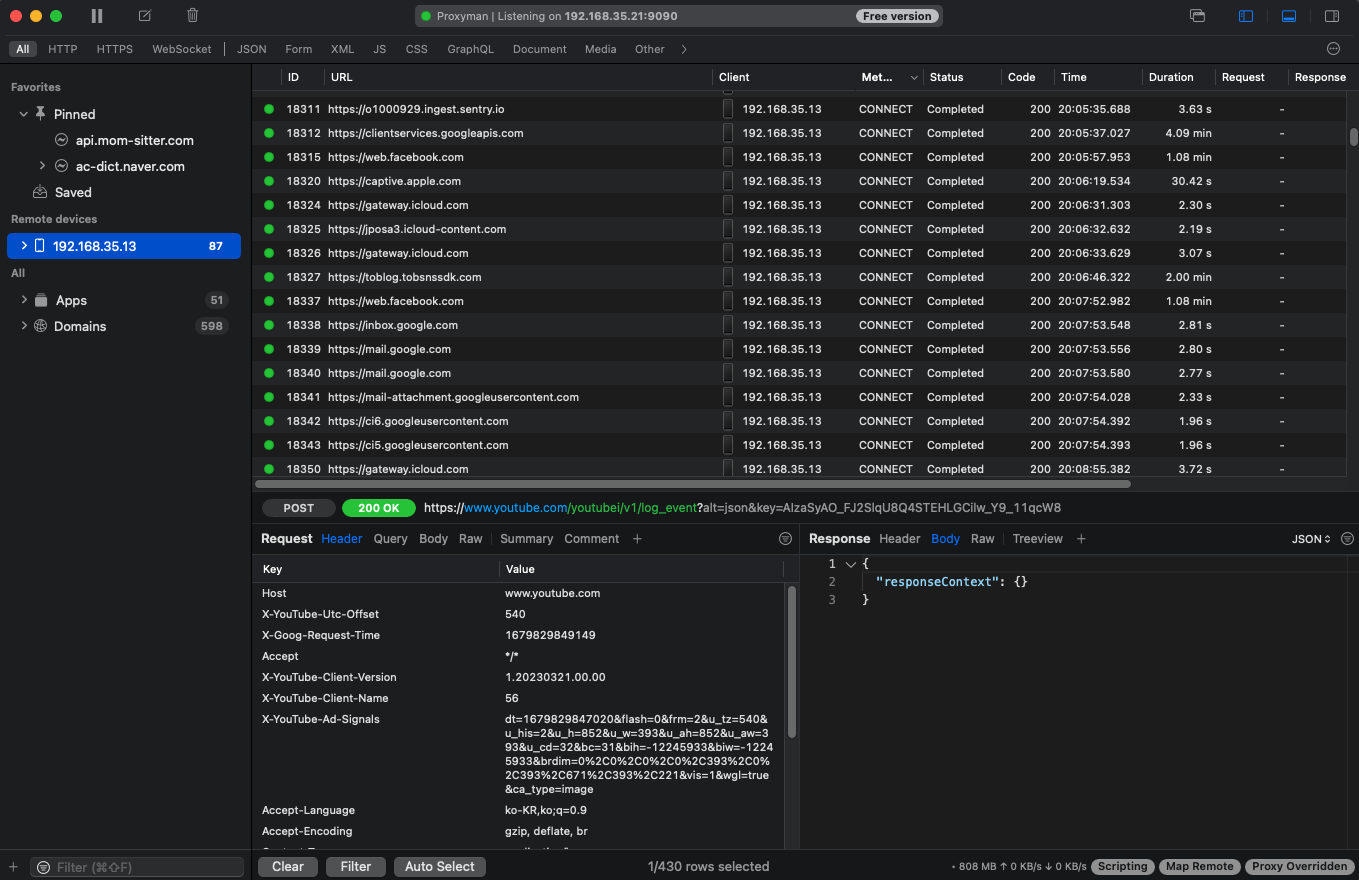Toggle the bottom detail panel visibility
Viewport: 1359px width, 880px height.
[1289, 16]
